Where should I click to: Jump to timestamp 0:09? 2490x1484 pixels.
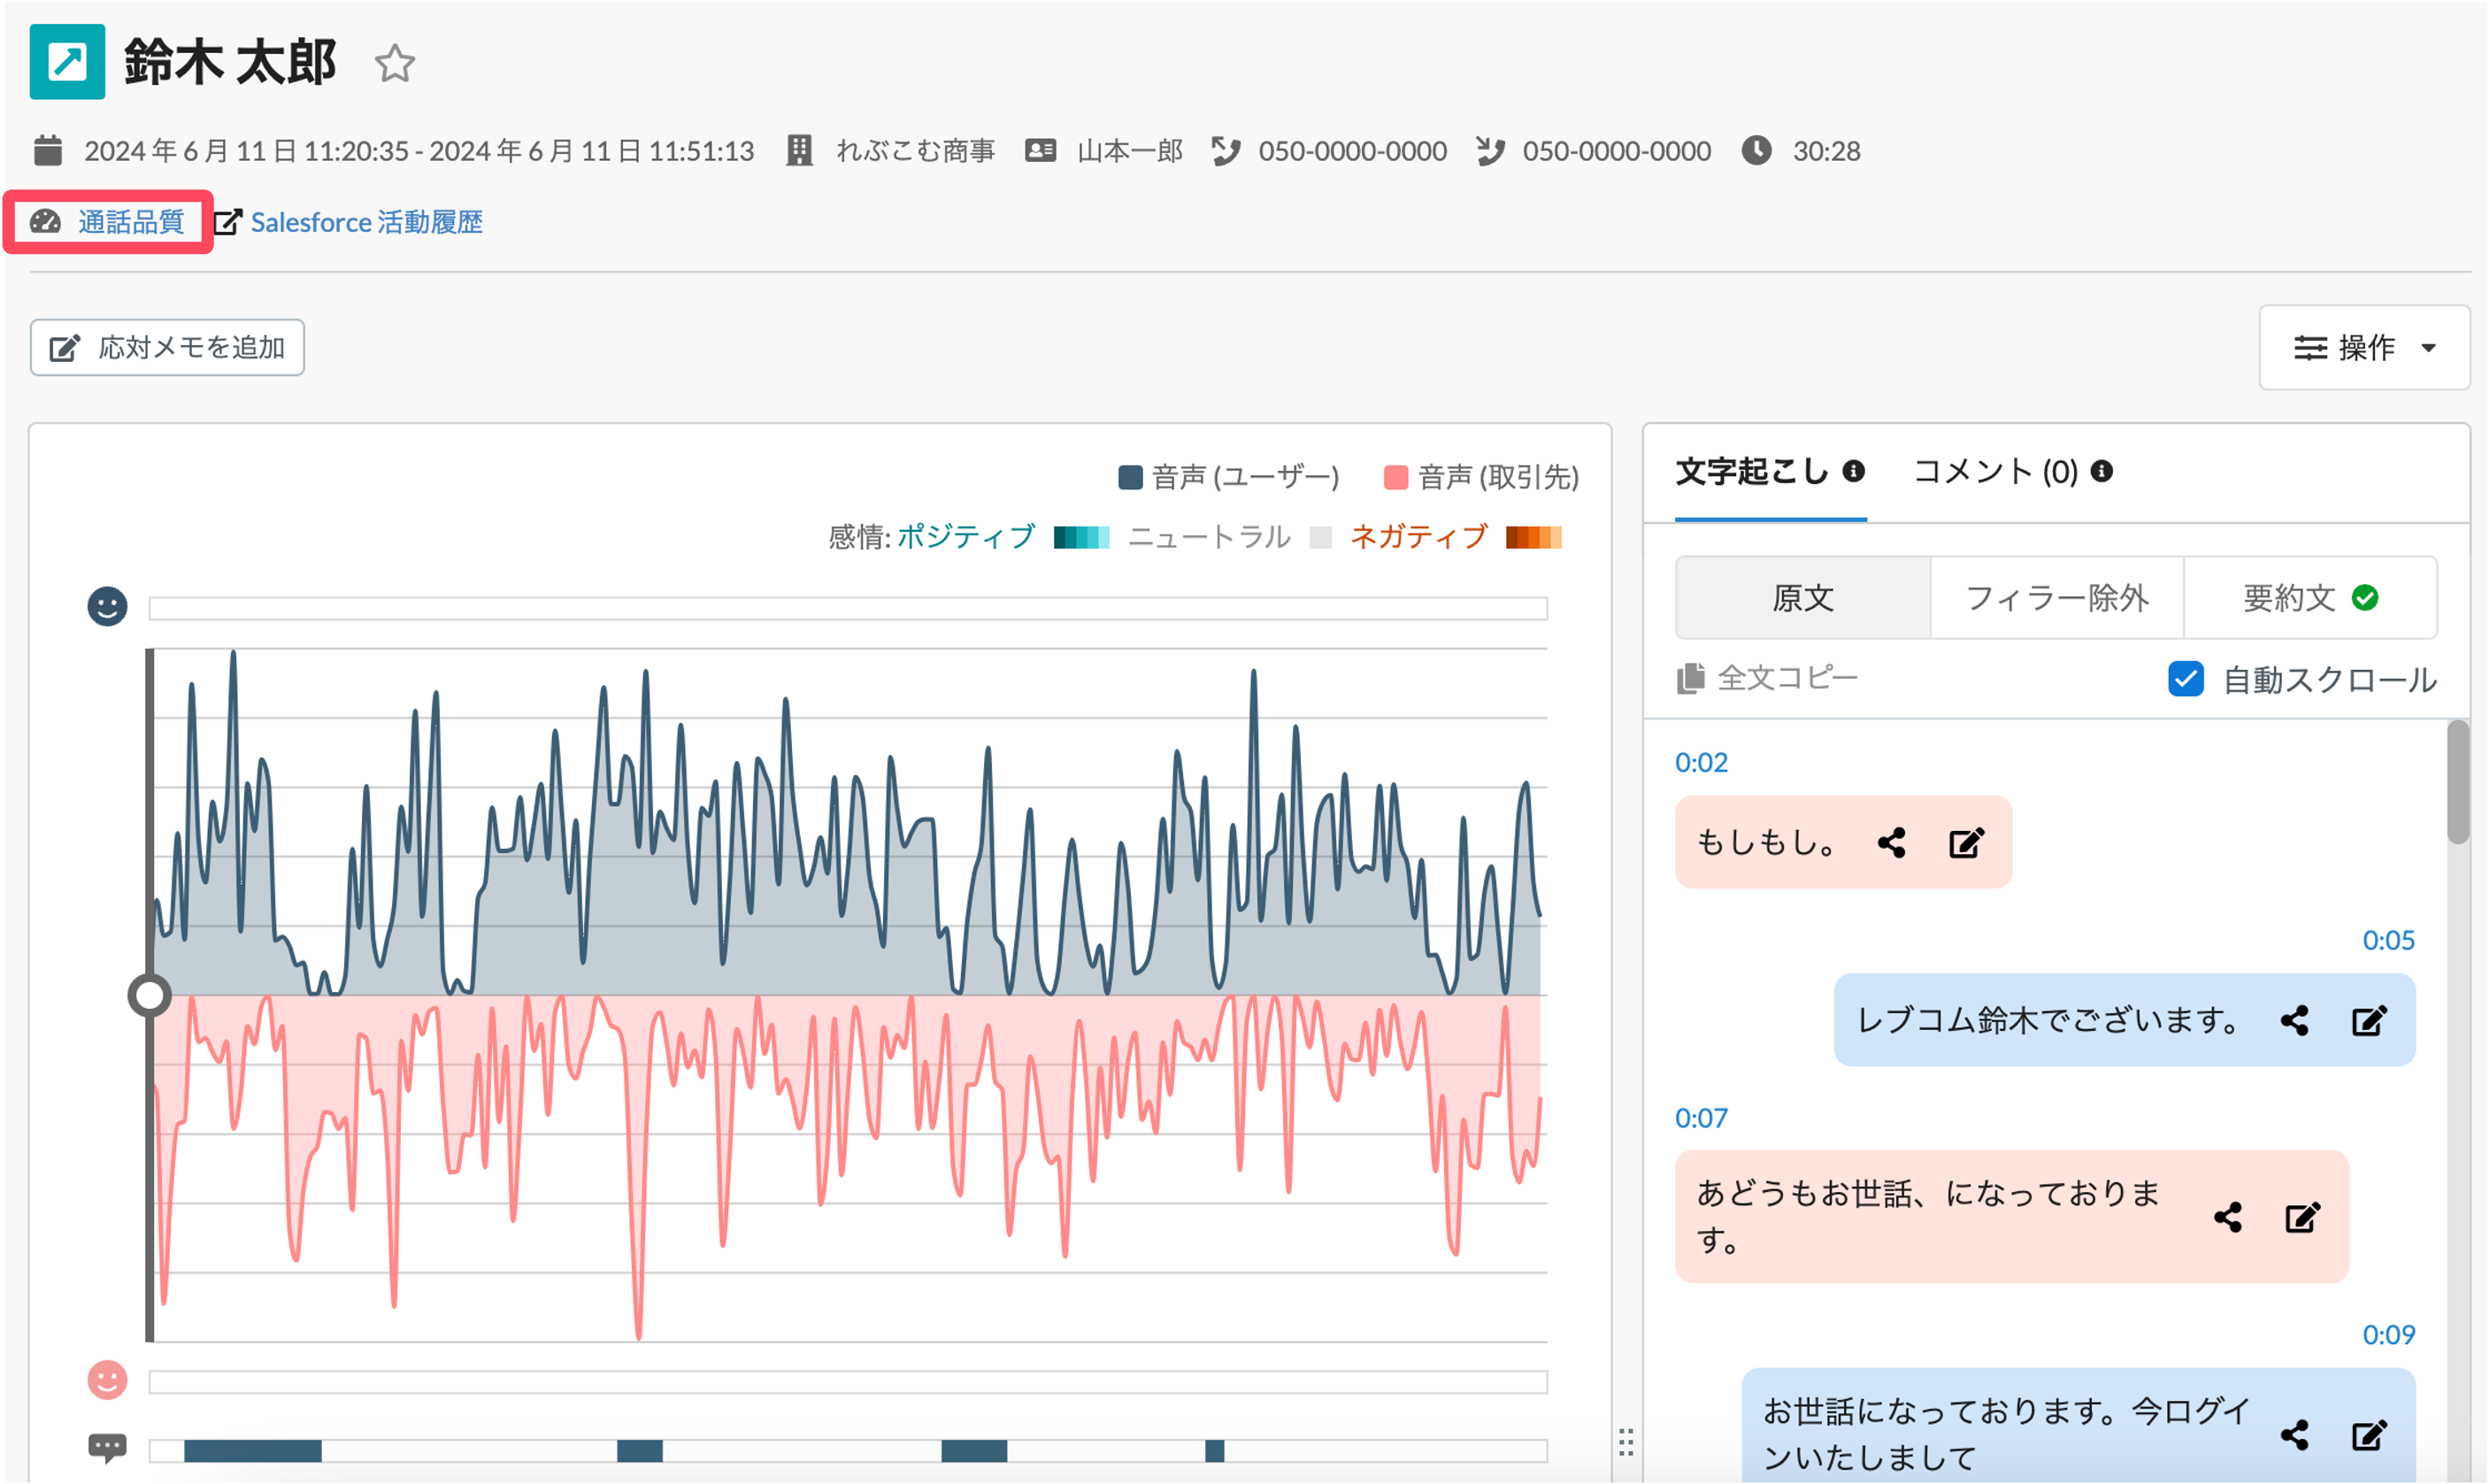pos(2388,1335)
